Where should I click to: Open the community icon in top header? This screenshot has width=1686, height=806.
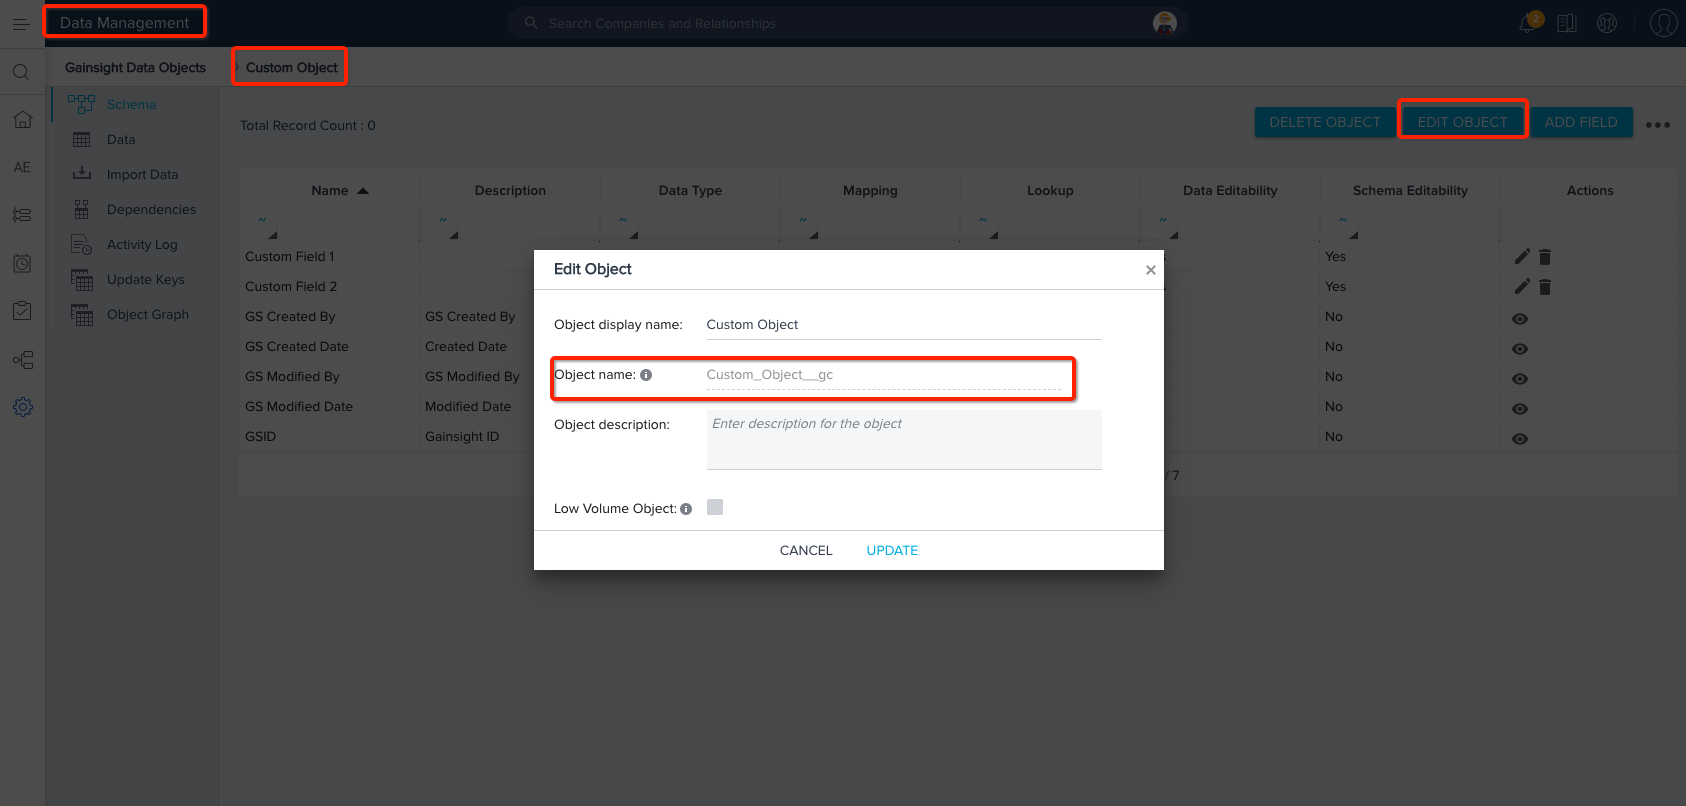point(1607,23)
